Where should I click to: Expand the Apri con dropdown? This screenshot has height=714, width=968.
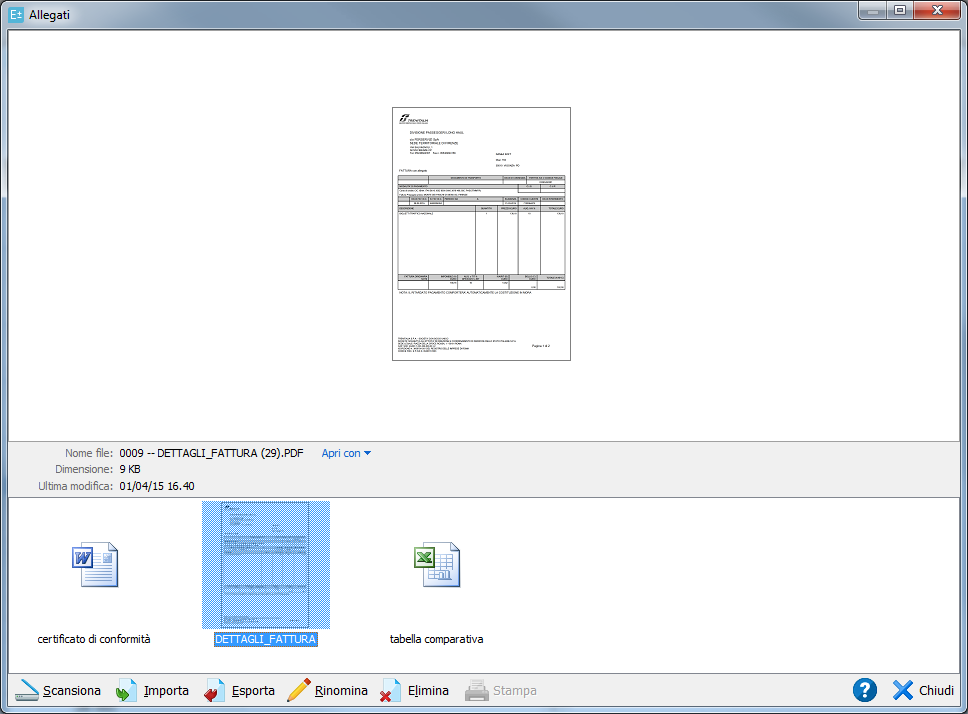(x=346, y=453)
